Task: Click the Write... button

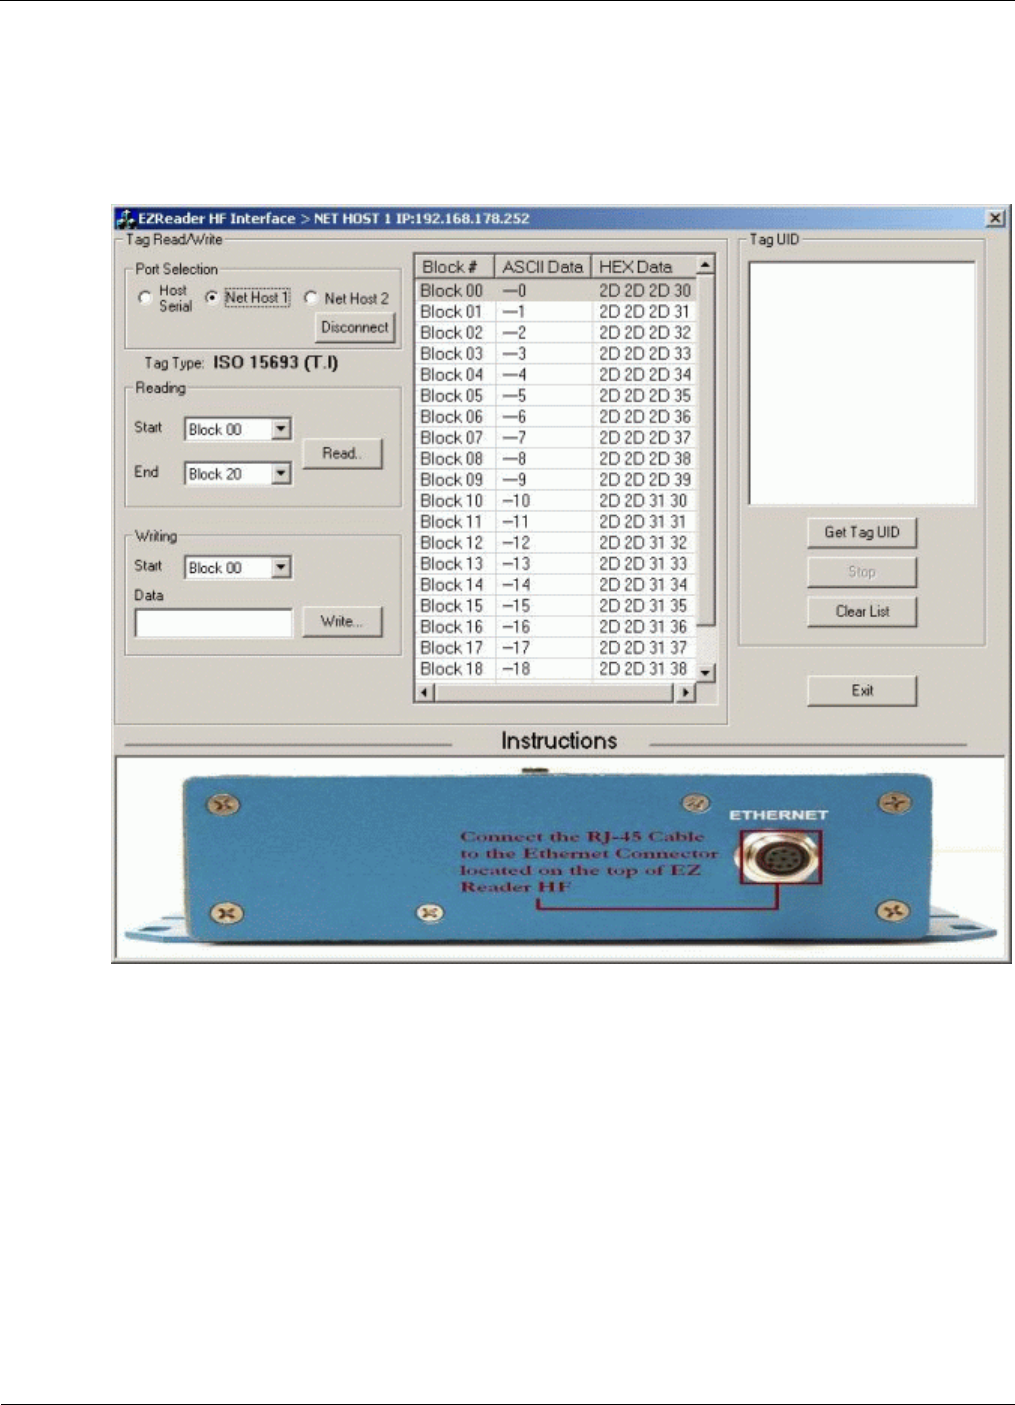Action: point(342,621)
